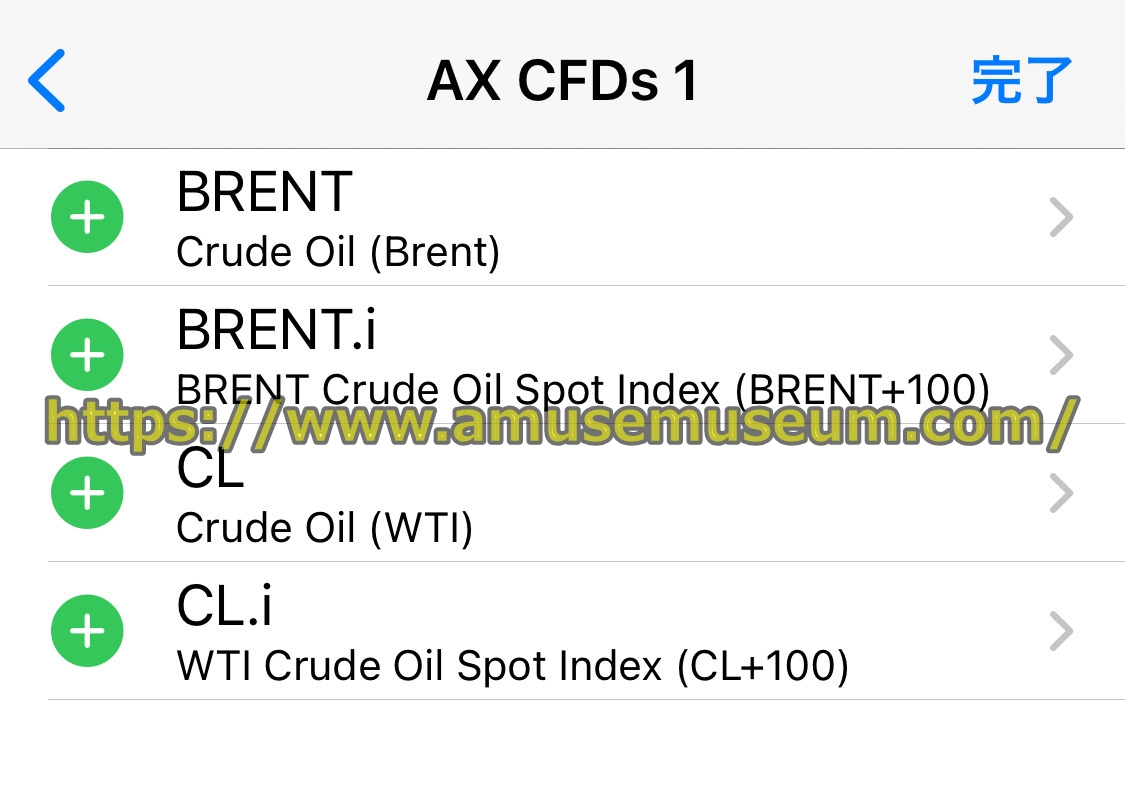
Task: Open CL.i details via its chevron
Action: point(1061,631)
